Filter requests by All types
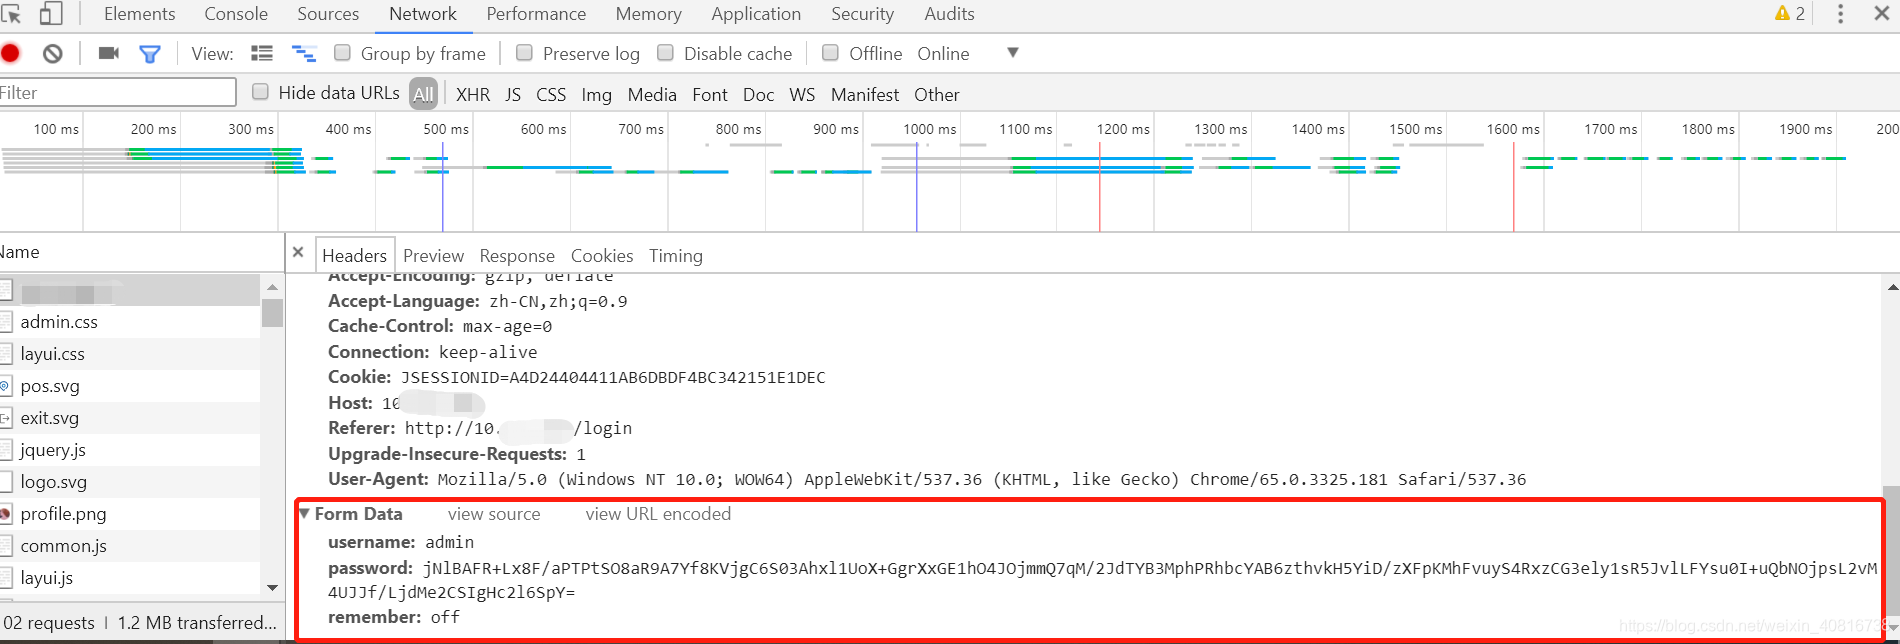The image size is (1900, 644). click(424, 94)
